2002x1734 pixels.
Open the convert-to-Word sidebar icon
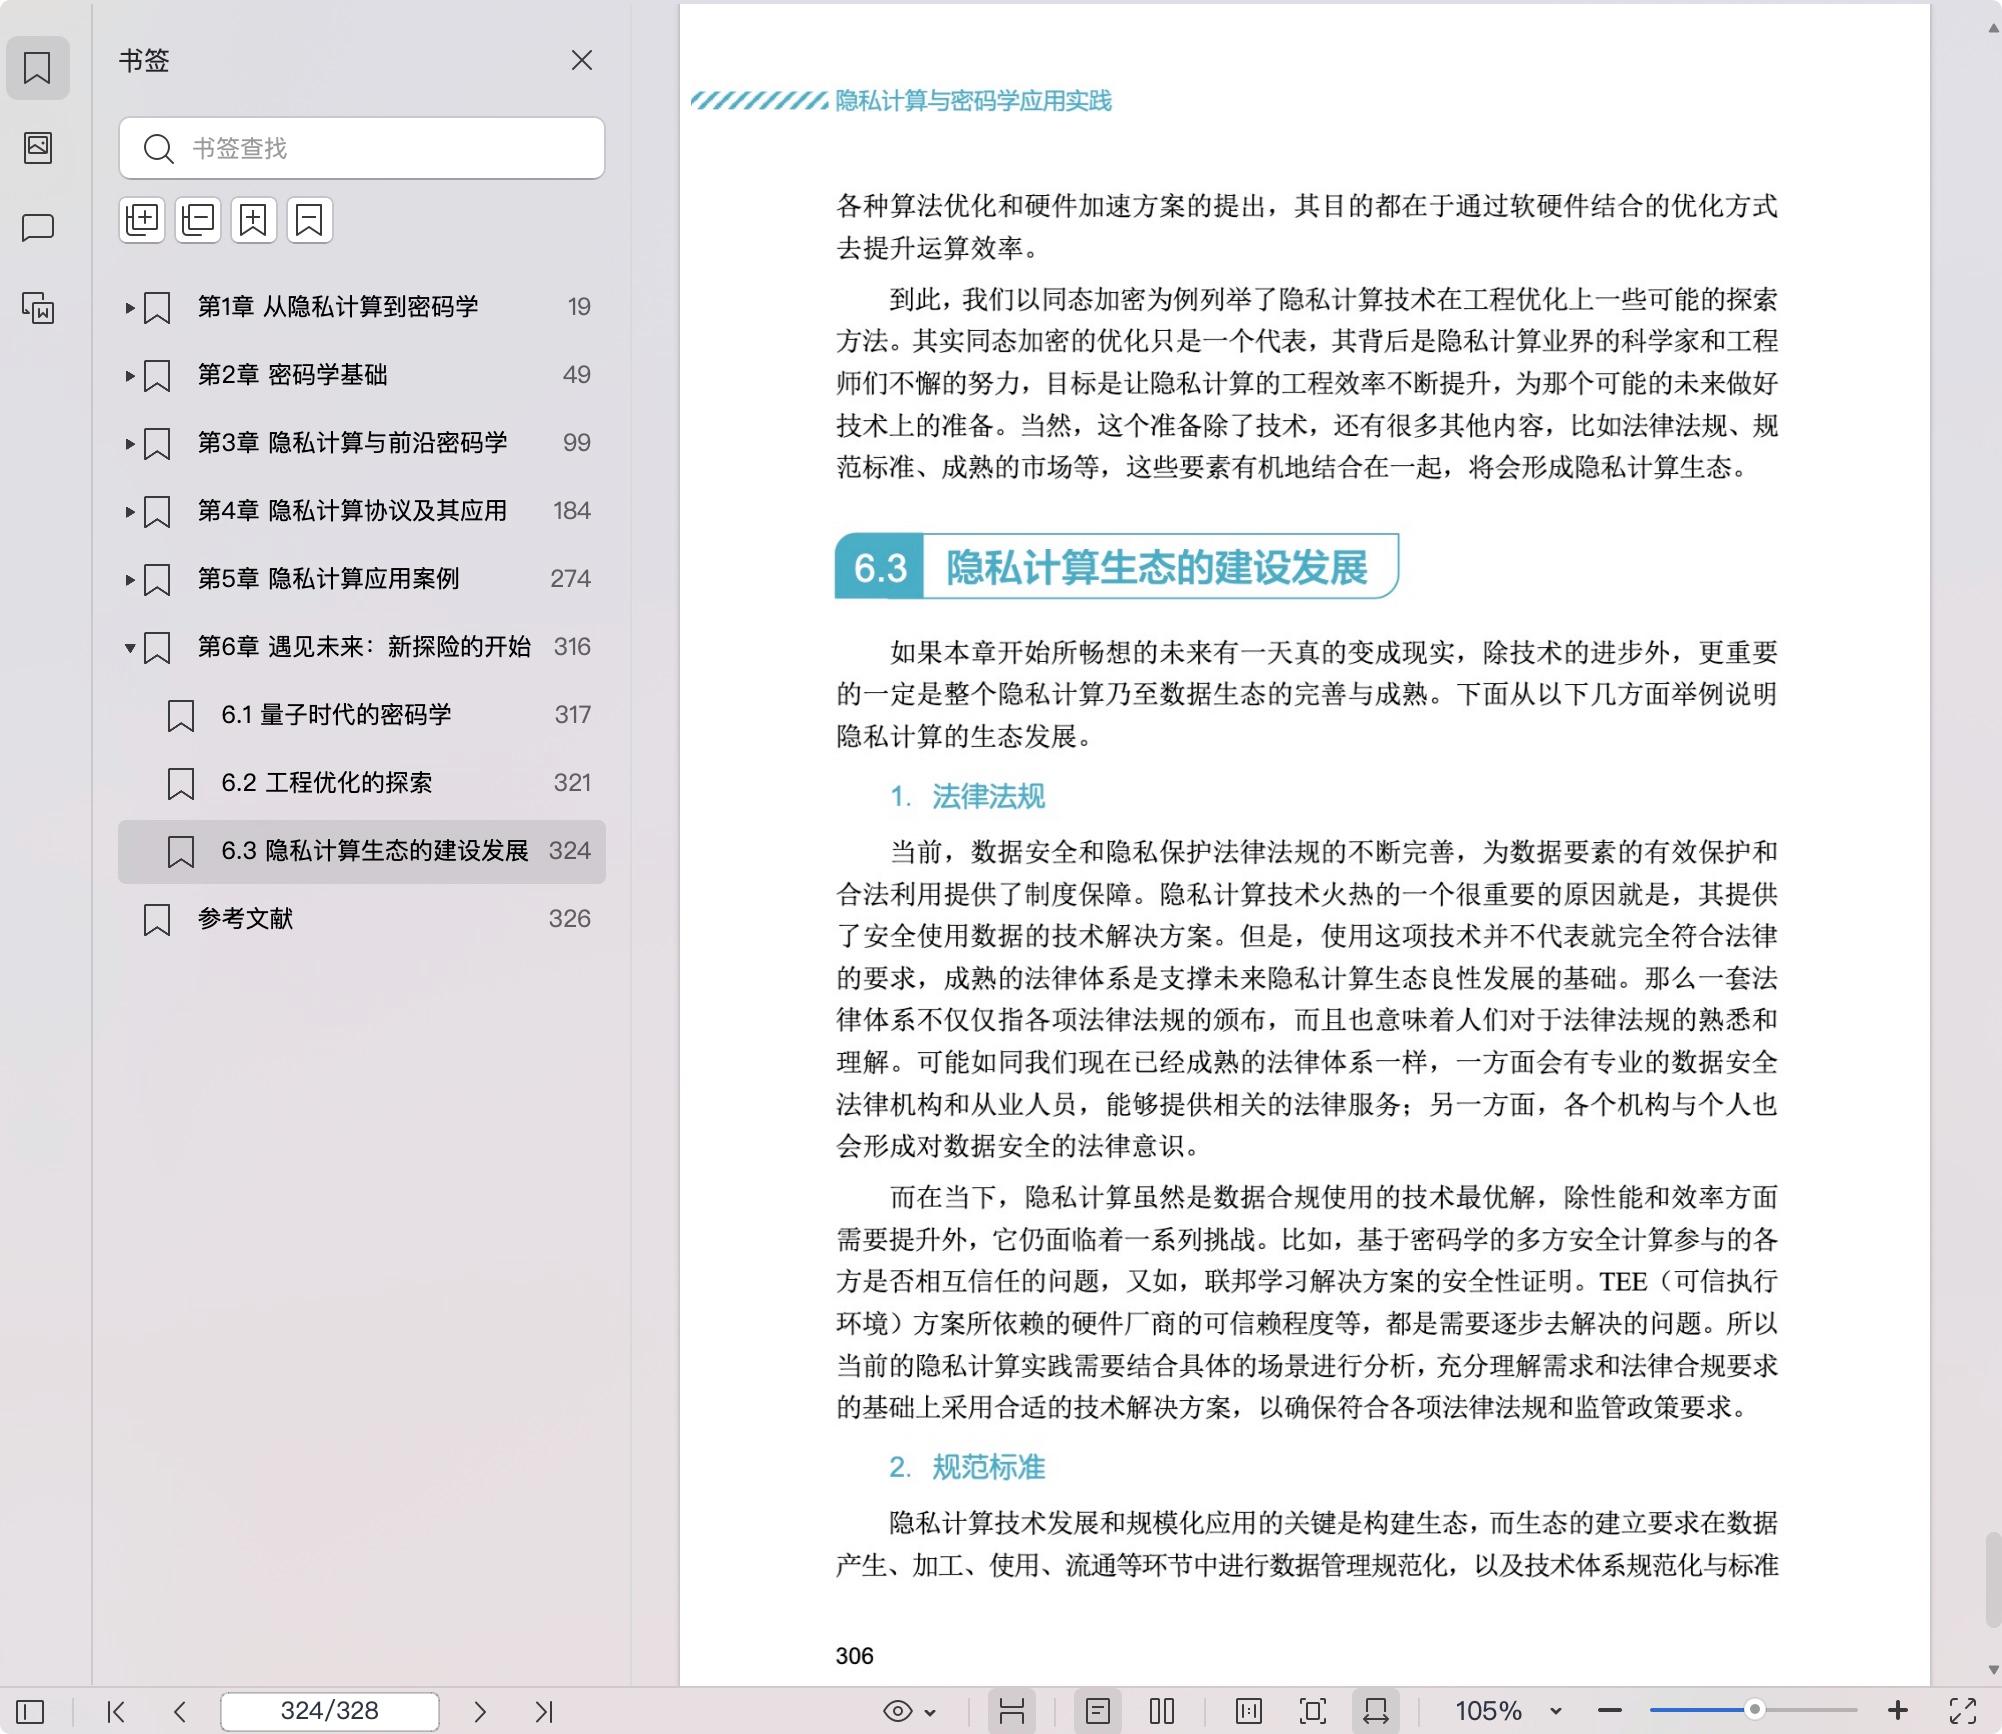tap(38, 308)
